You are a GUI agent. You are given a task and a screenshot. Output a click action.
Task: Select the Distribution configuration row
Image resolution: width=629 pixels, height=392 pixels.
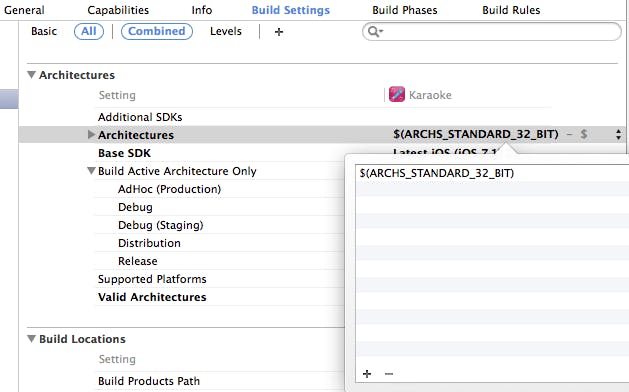[149, 243]
